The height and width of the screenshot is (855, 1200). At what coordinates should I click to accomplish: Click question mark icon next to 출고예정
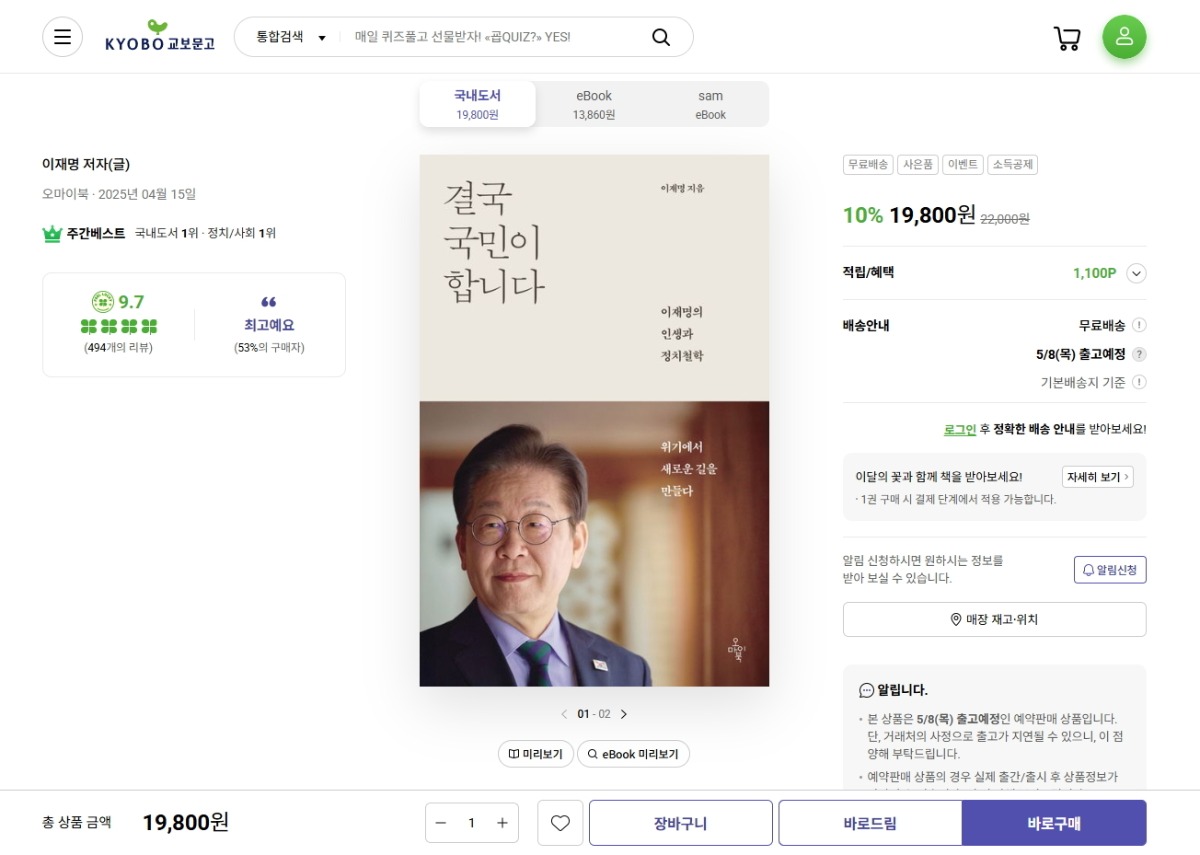[x=1139, y=354]
